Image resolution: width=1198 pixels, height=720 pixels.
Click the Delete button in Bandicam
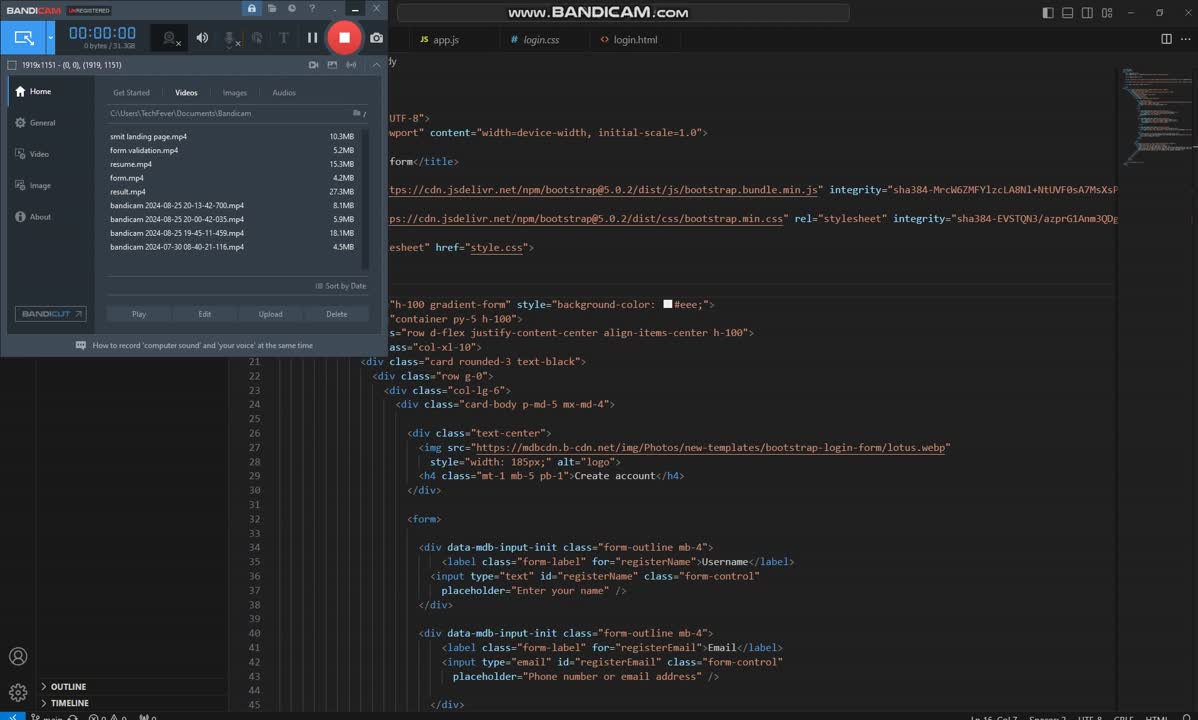click(x=337, y=314)
